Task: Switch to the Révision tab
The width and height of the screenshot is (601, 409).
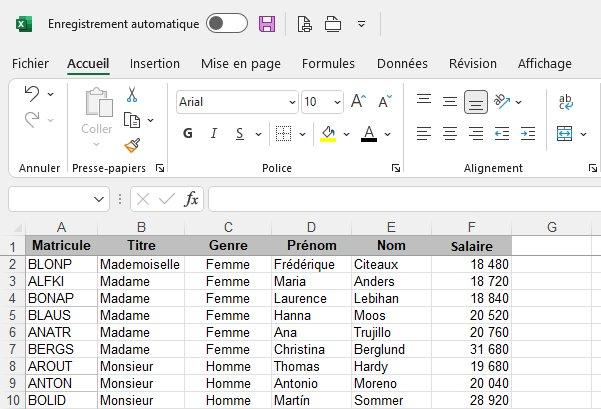Action: click(473, 63)
